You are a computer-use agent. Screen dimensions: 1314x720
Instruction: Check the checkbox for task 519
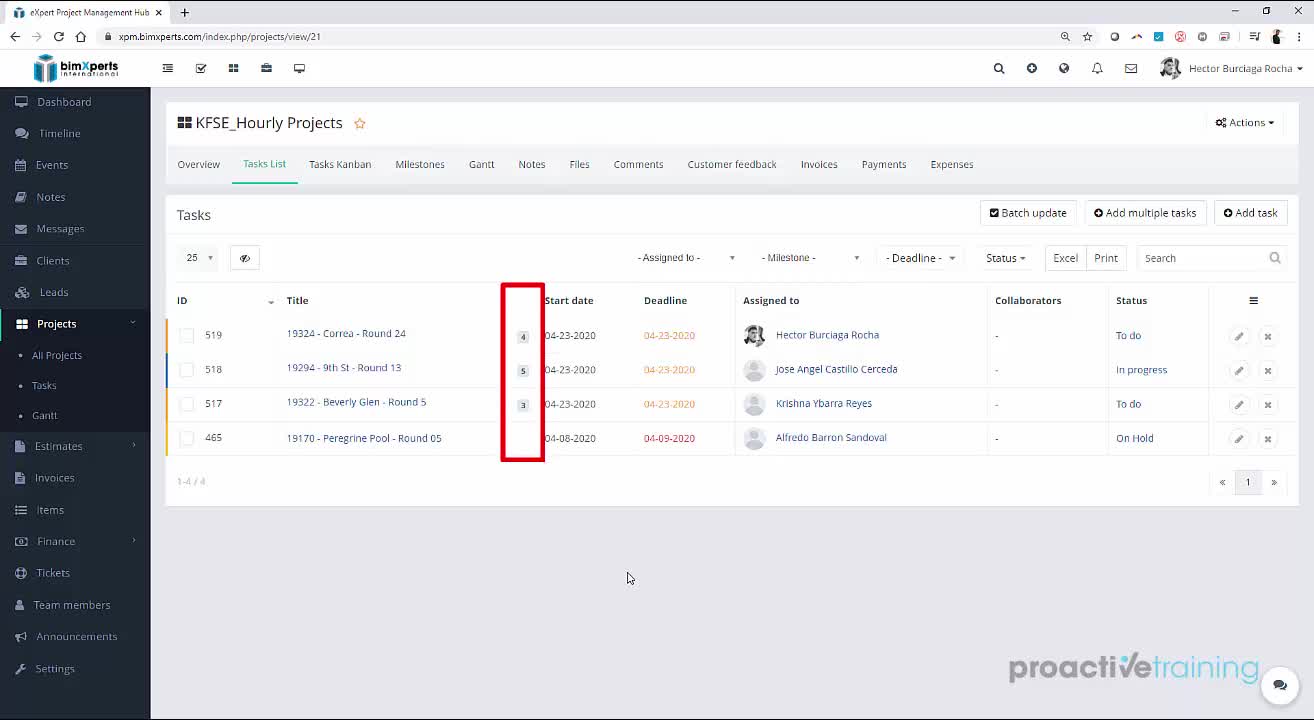click(x=187, y=335)
